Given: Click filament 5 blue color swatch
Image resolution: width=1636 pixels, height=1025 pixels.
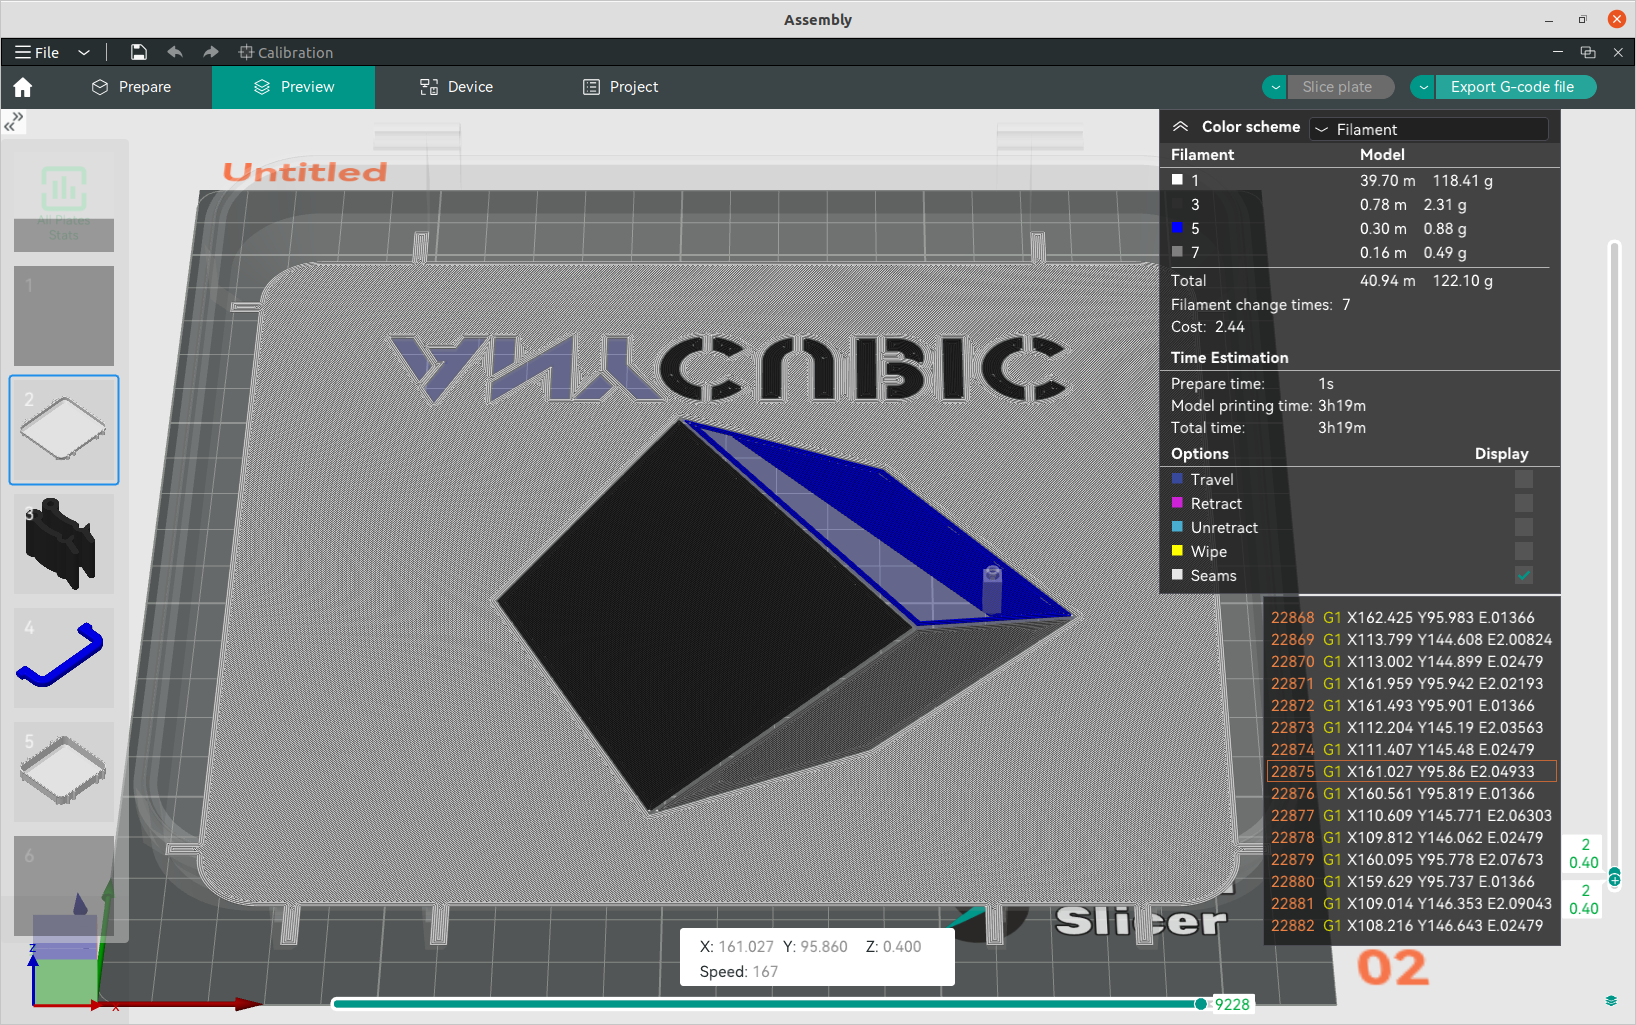Looking at the screenshot, I should coord(1178,228).
